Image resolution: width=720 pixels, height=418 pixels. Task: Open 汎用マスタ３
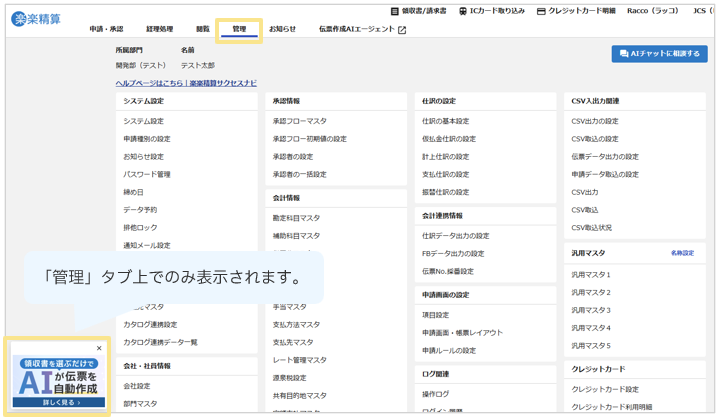[591, 311]
